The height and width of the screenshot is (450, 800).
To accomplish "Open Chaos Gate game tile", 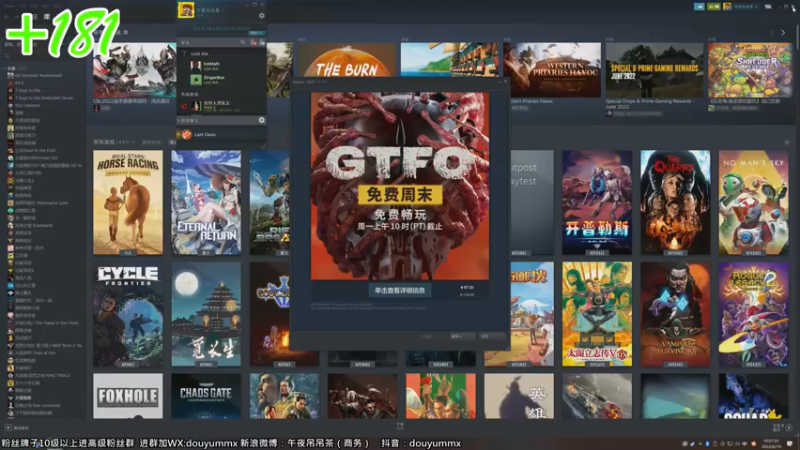I will point(206,396).
